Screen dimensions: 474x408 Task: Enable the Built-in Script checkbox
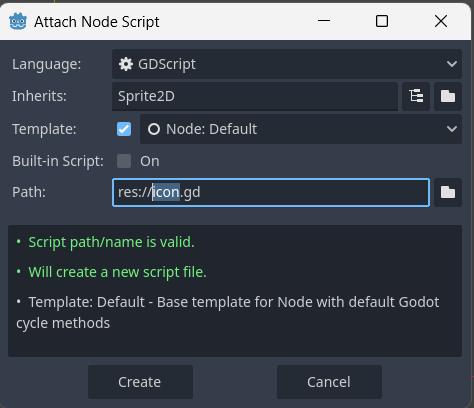click(x=124, y=161)
